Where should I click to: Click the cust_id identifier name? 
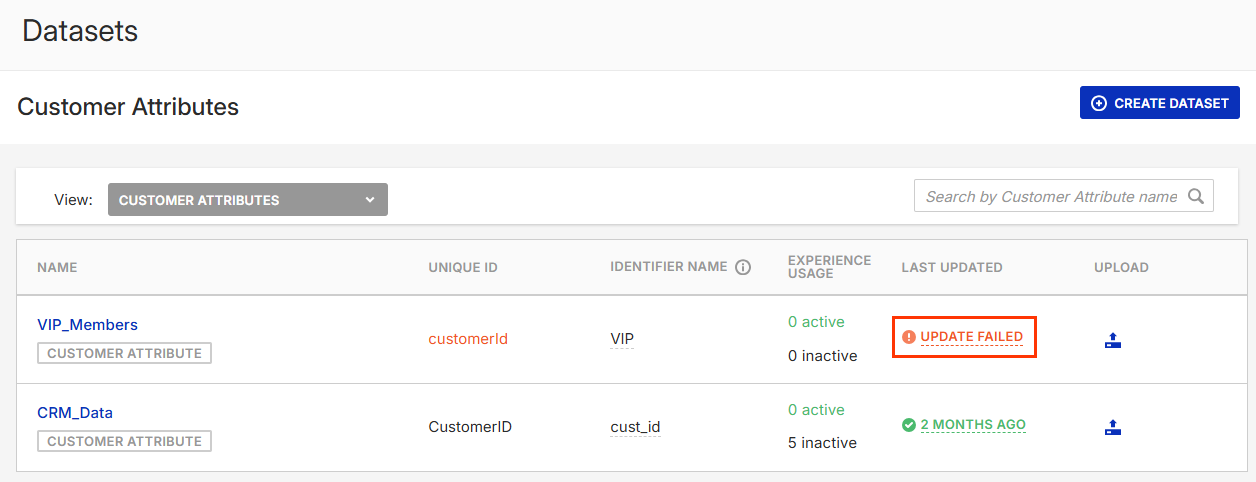(635, 427)
